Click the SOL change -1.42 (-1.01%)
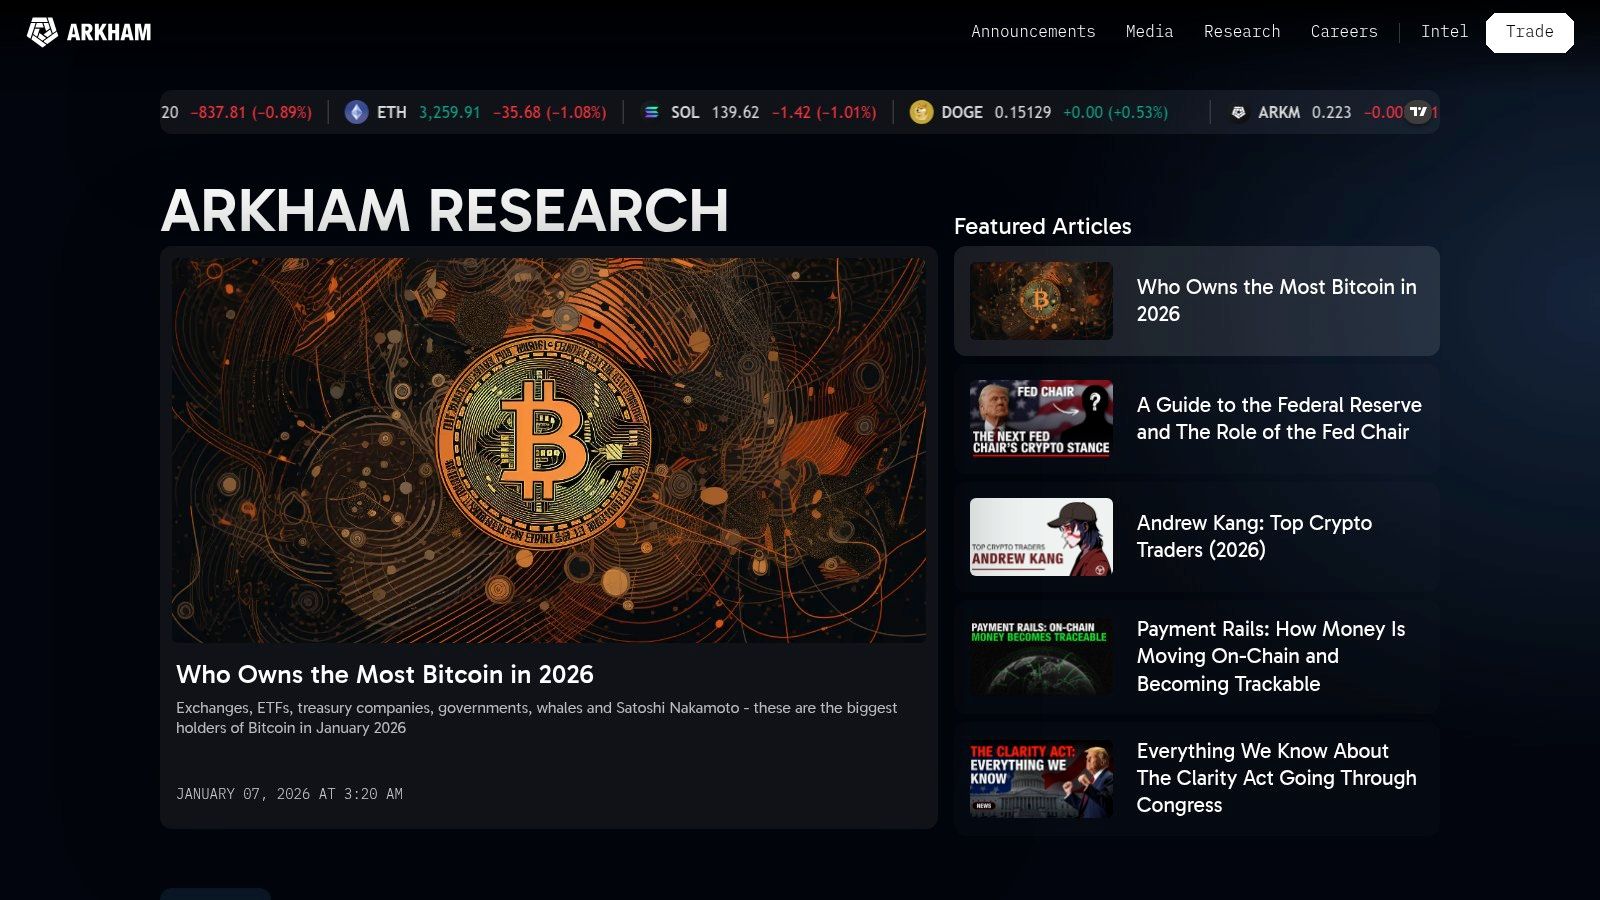The width and height of the screenshot is (1600, 900). pyautogui.click(x=824, y=112)
